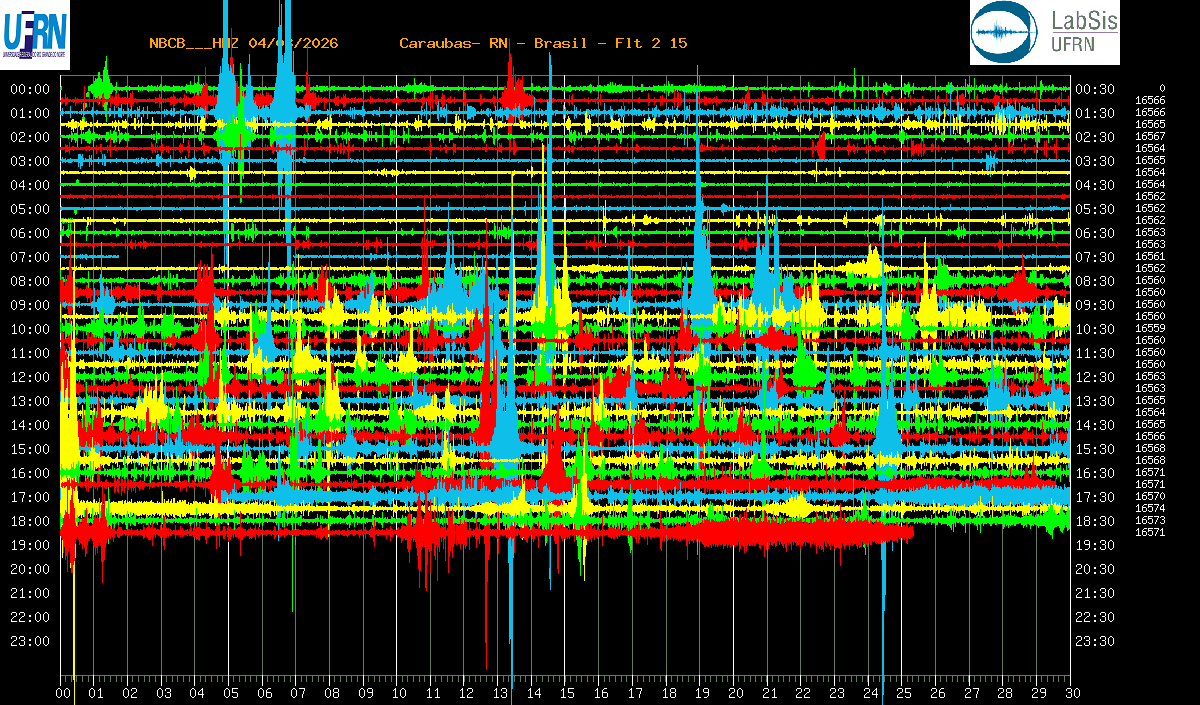Select minute mark 15 on the bottom axis

567,693
